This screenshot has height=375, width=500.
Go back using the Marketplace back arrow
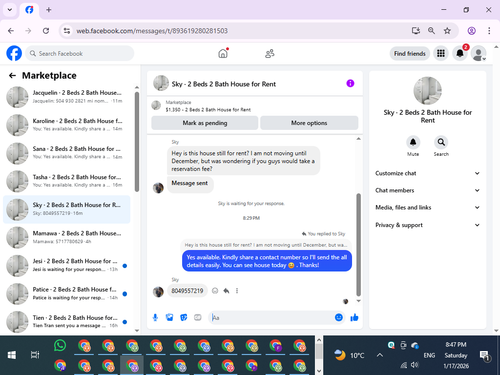tap(12, 76)
